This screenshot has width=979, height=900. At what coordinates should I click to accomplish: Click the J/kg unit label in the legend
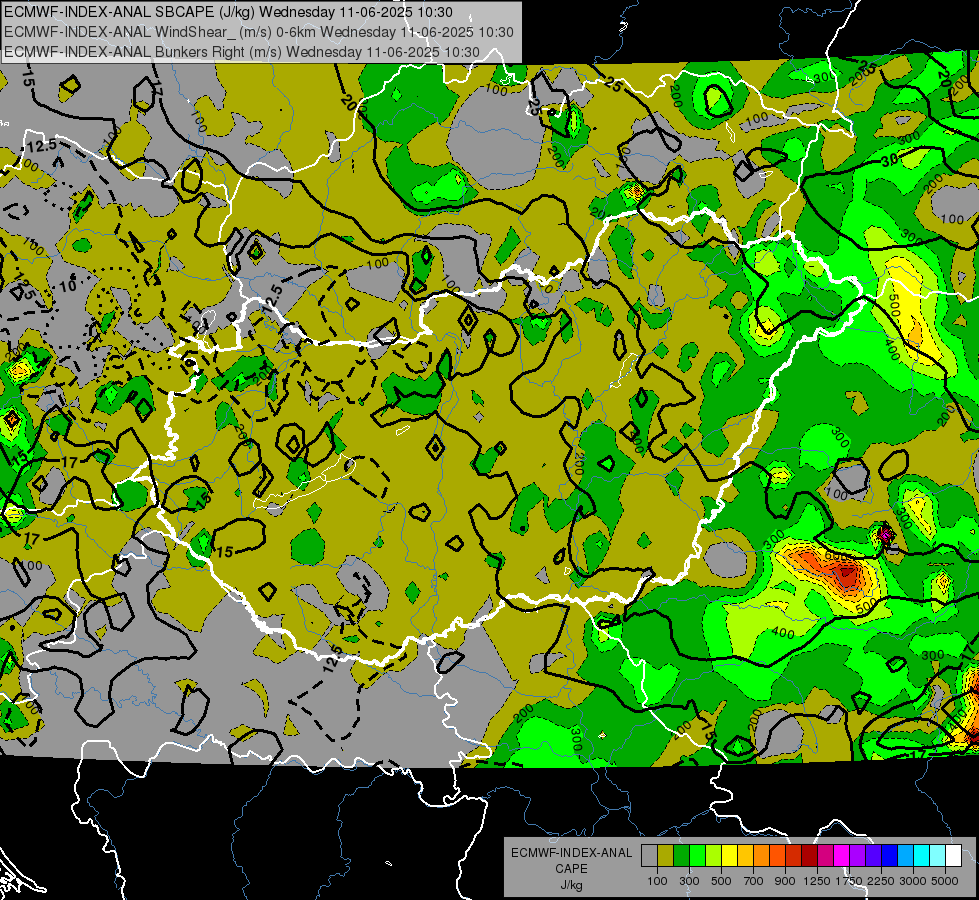tap(571, 885)
